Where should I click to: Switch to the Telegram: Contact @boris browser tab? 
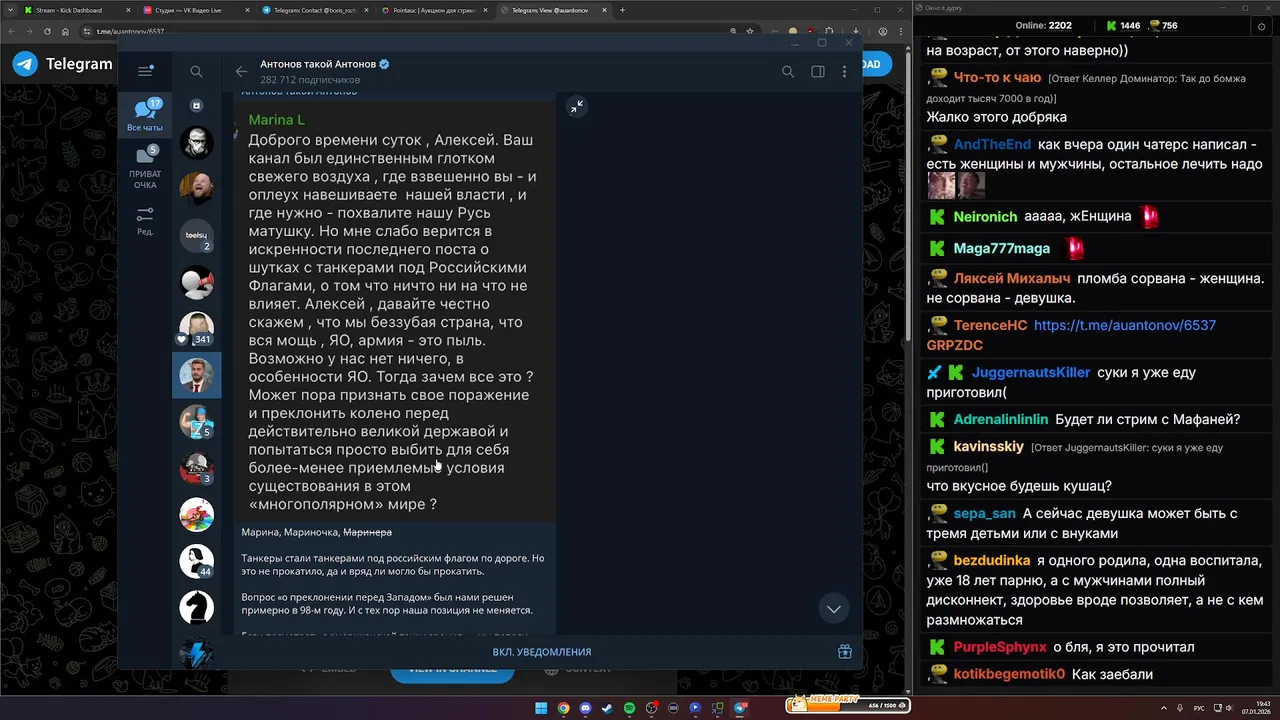point(315,10)
